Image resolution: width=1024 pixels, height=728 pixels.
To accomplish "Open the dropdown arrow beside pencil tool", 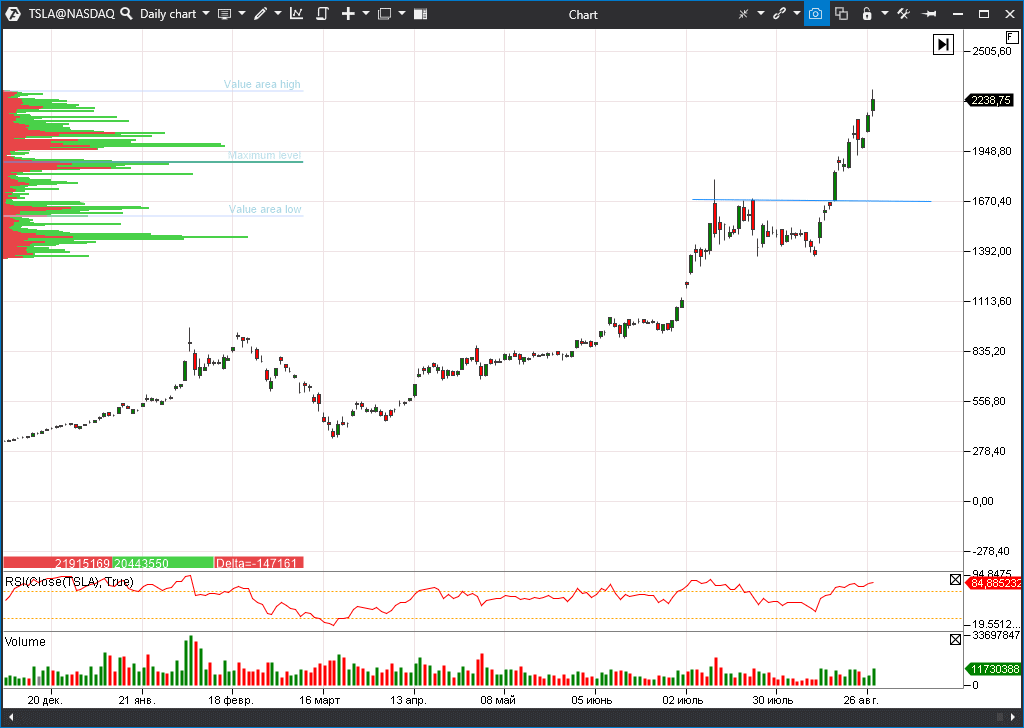I will pos(277,14).
